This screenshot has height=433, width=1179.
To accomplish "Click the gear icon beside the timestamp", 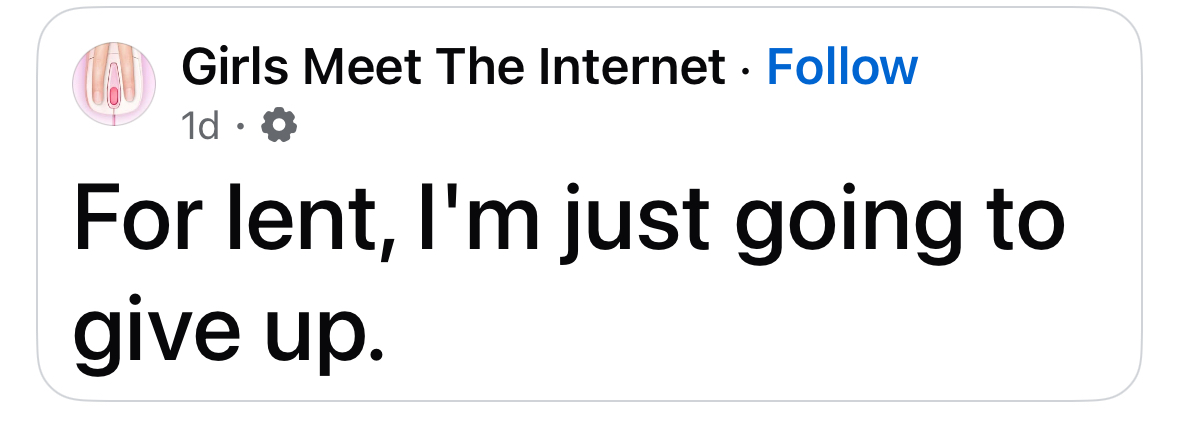I will 277,126.
